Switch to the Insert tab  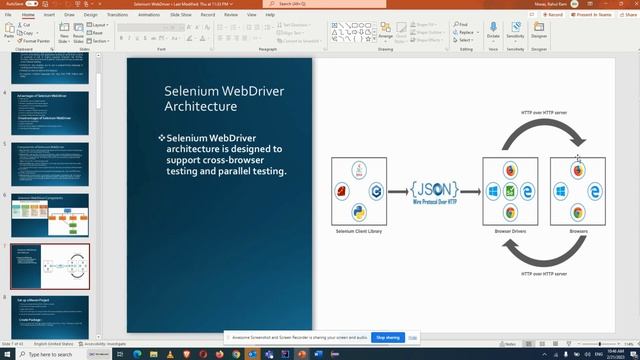point(49,15)
